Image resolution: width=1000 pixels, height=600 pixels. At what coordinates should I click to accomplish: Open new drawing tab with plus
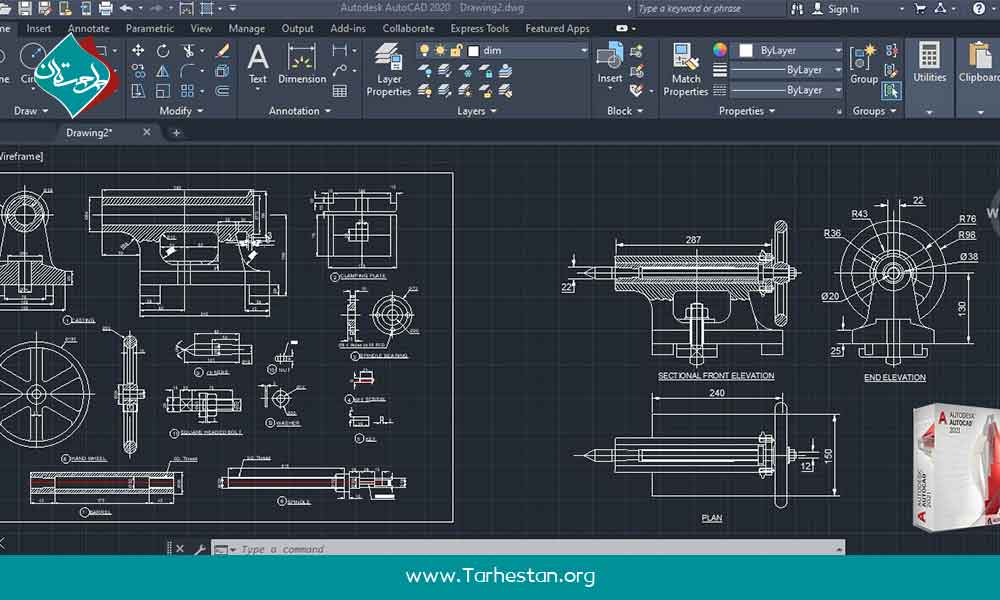[x=176, y=133]
